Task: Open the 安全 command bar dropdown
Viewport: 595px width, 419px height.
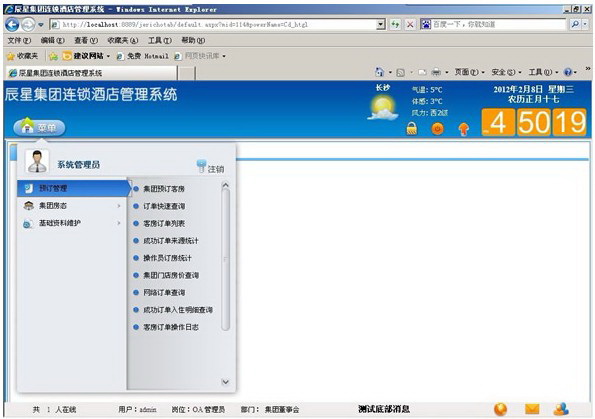Action: pos(506,72)
